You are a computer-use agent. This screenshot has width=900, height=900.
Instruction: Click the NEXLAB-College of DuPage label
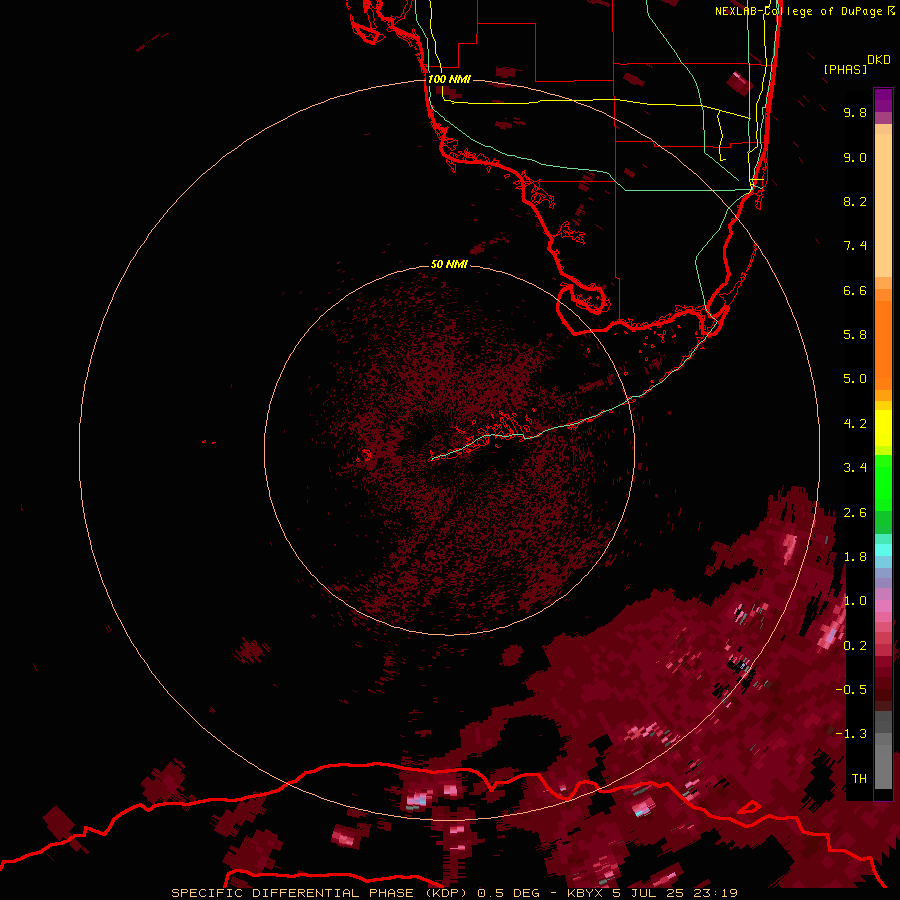[x=798, y=11]
